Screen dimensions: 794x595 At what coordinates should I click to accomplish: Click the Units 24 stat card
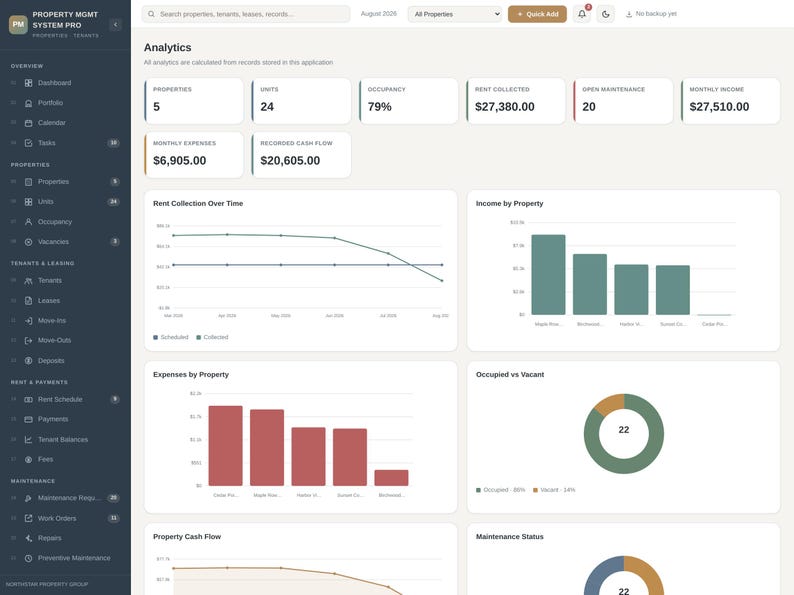(301, 101)
